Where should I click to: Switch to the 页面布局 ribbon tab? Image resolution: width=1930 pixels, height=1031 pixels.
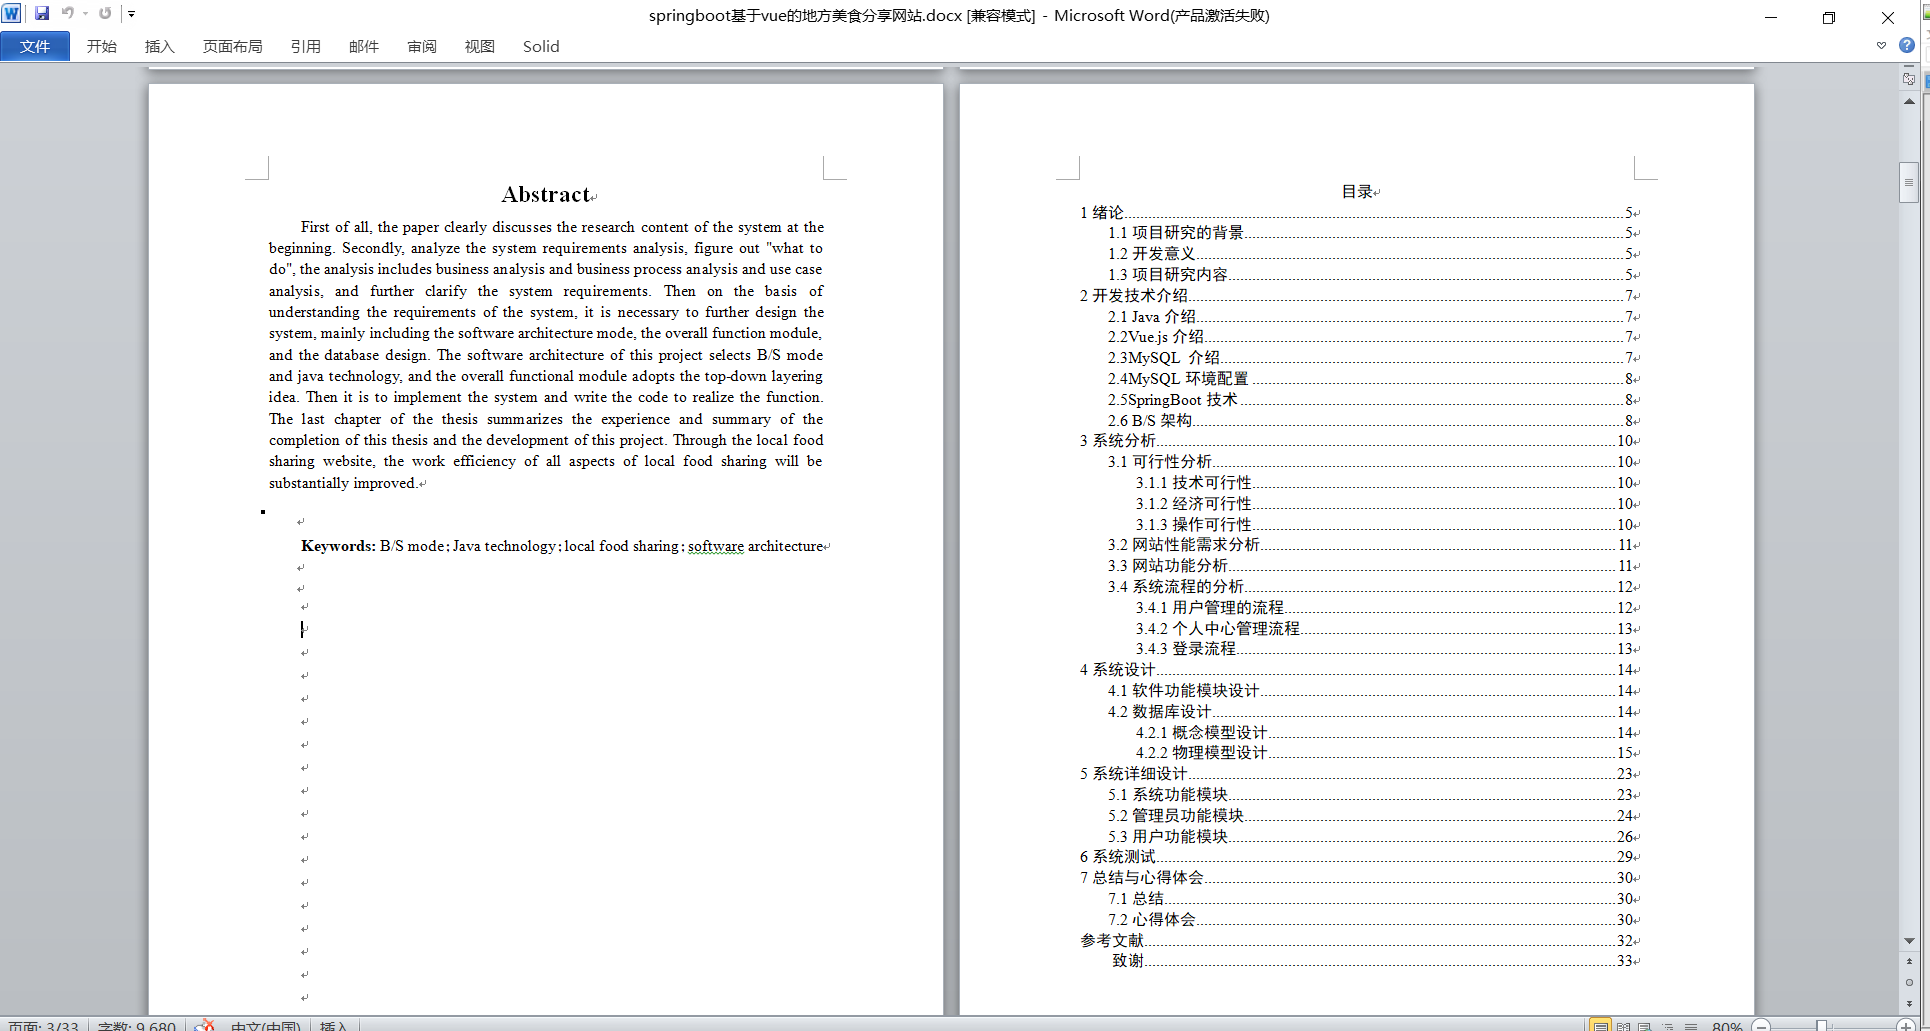coord(232,46)
